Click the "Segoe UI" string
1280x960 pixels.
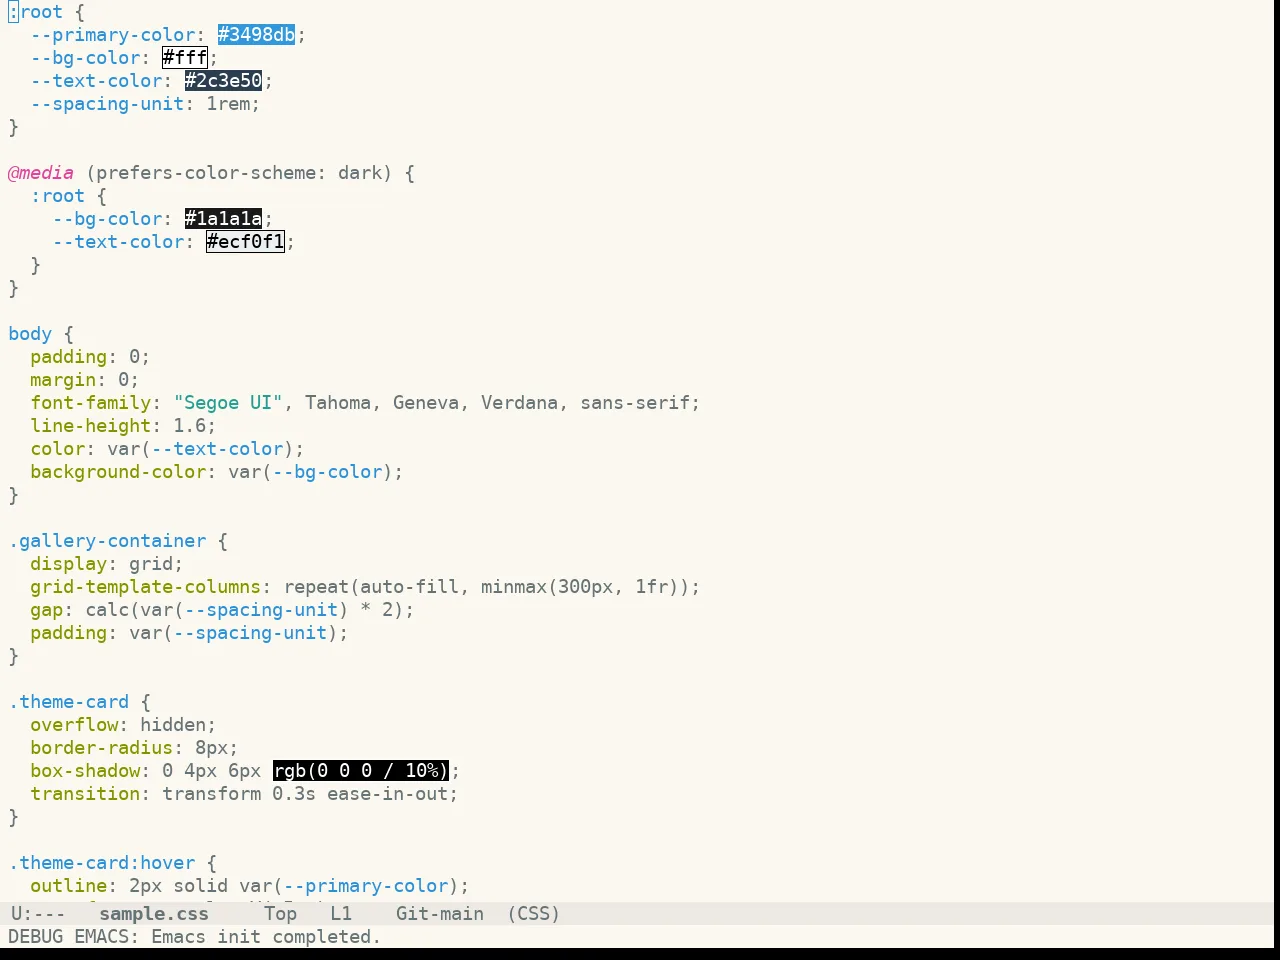pos(228,403)
